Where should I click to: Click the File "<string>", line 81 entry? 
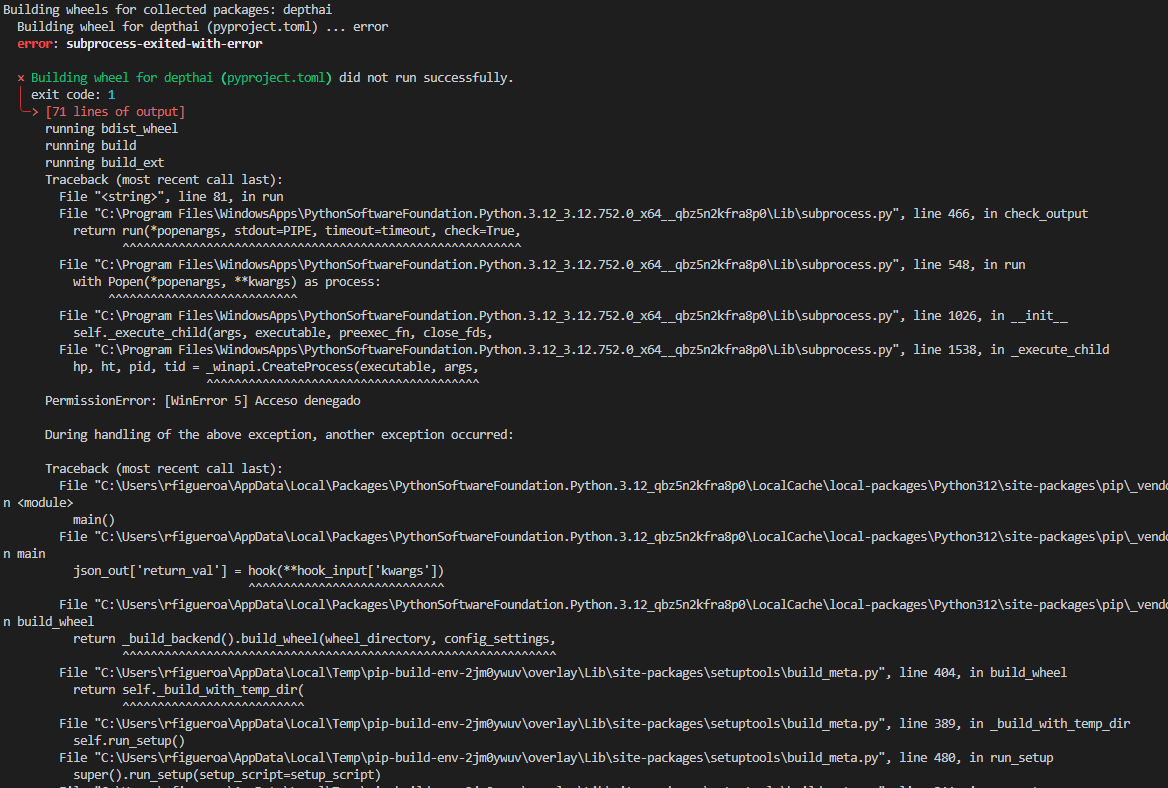[x=170, y=197]
